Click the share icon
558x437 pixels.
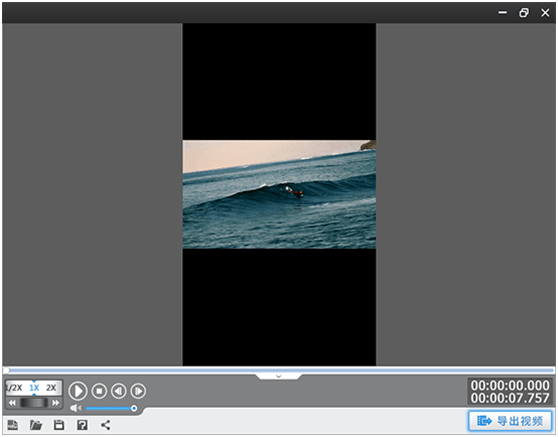coord(105,425)
